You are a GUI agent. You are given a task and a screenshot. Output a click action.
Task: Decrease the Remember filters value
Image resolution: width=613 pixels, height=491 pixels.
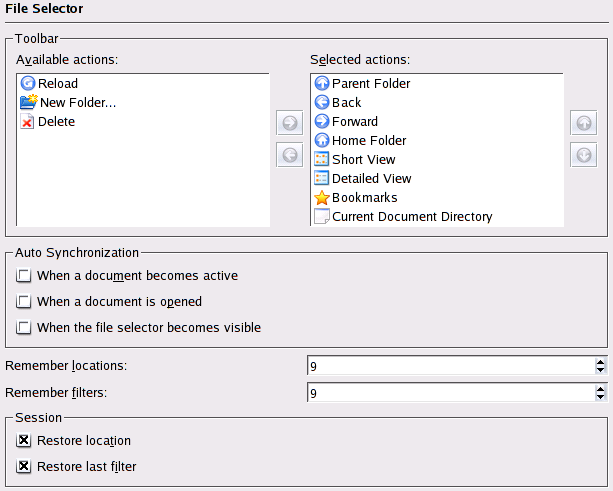[600, 398]
